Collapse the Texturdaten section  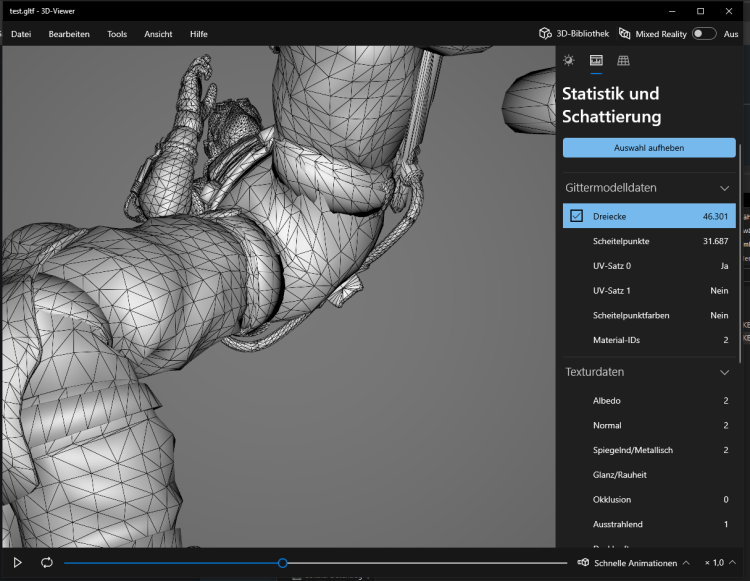725,372
